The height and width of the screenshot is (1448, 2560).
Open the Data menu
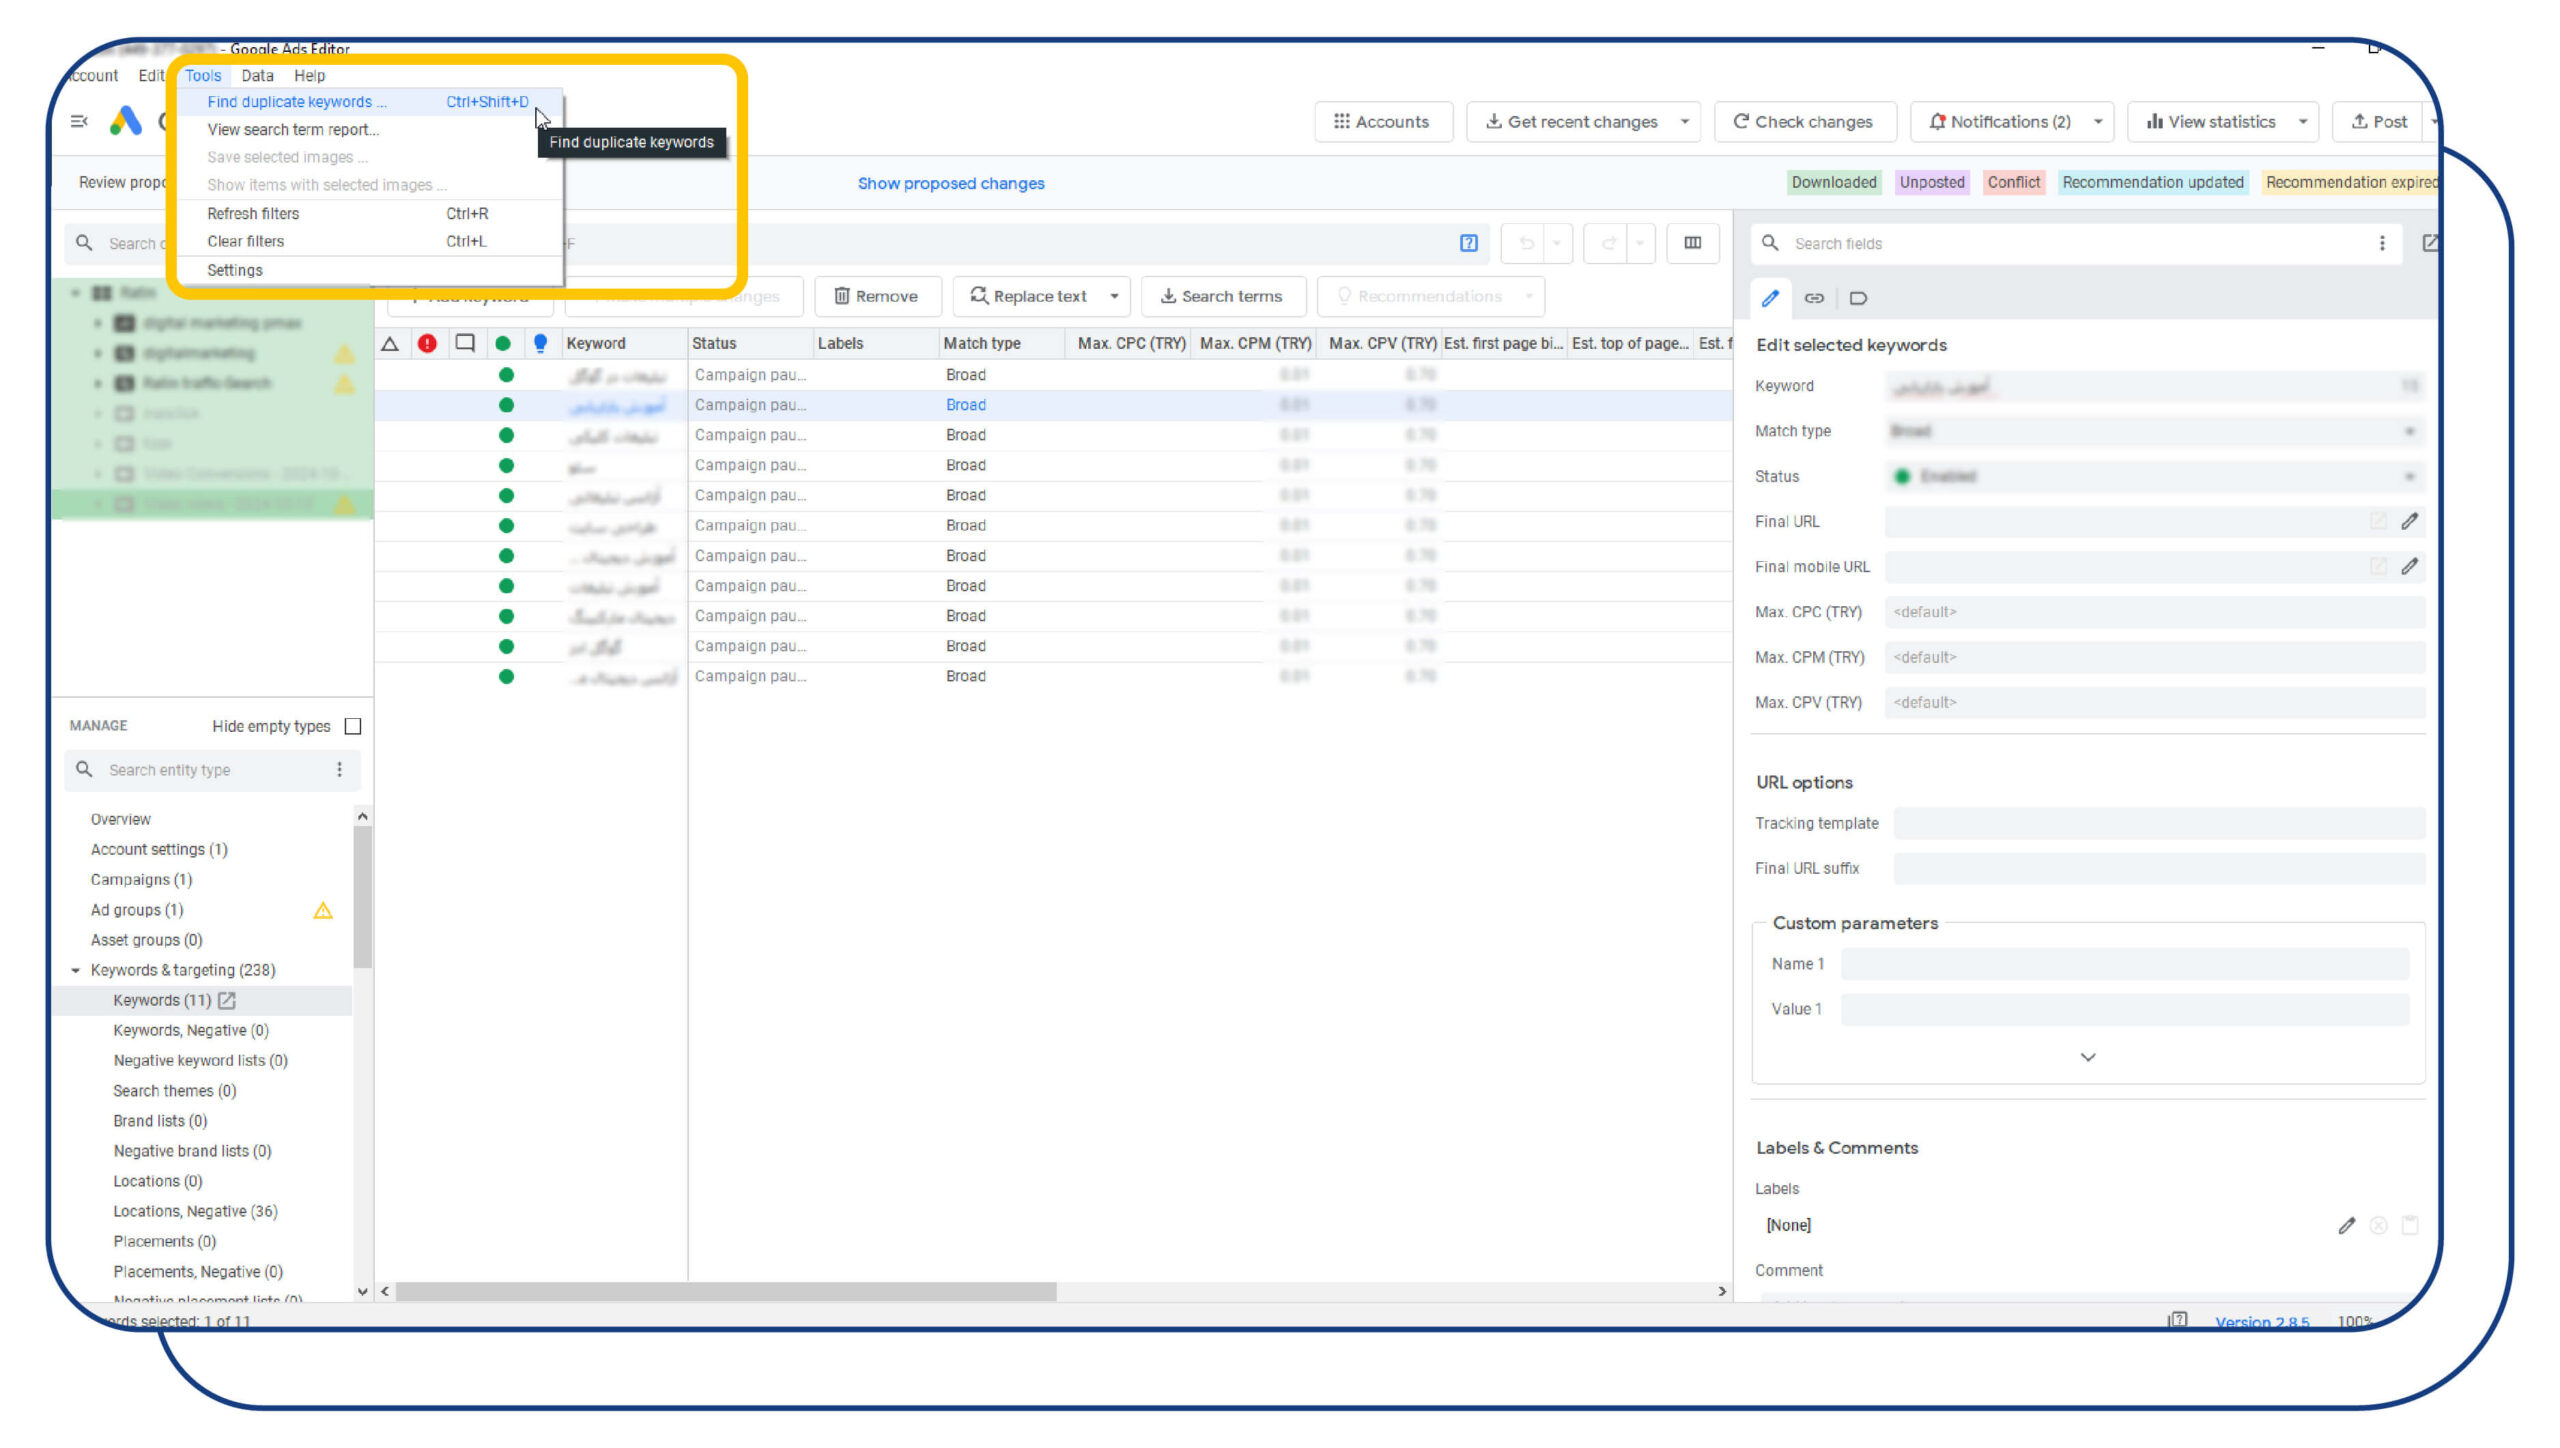point(257,76)
